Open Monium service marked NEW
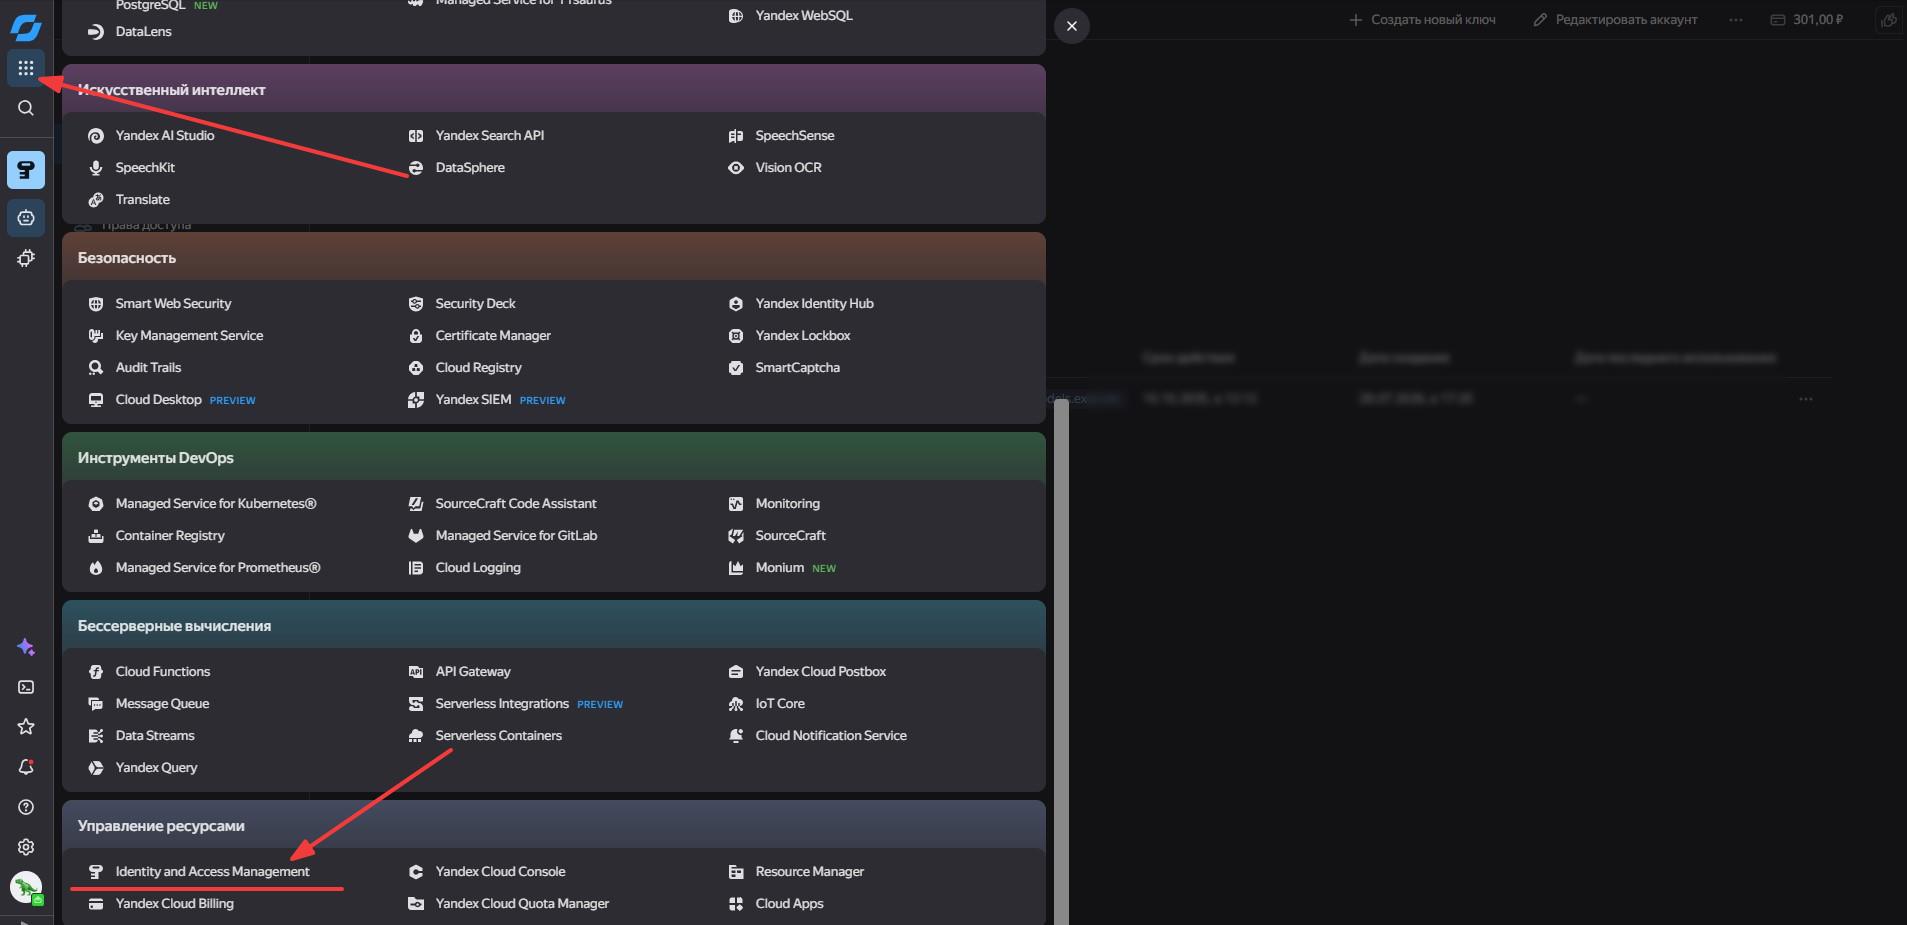This screenshot has height=925, width=1907. coord(782,568)
